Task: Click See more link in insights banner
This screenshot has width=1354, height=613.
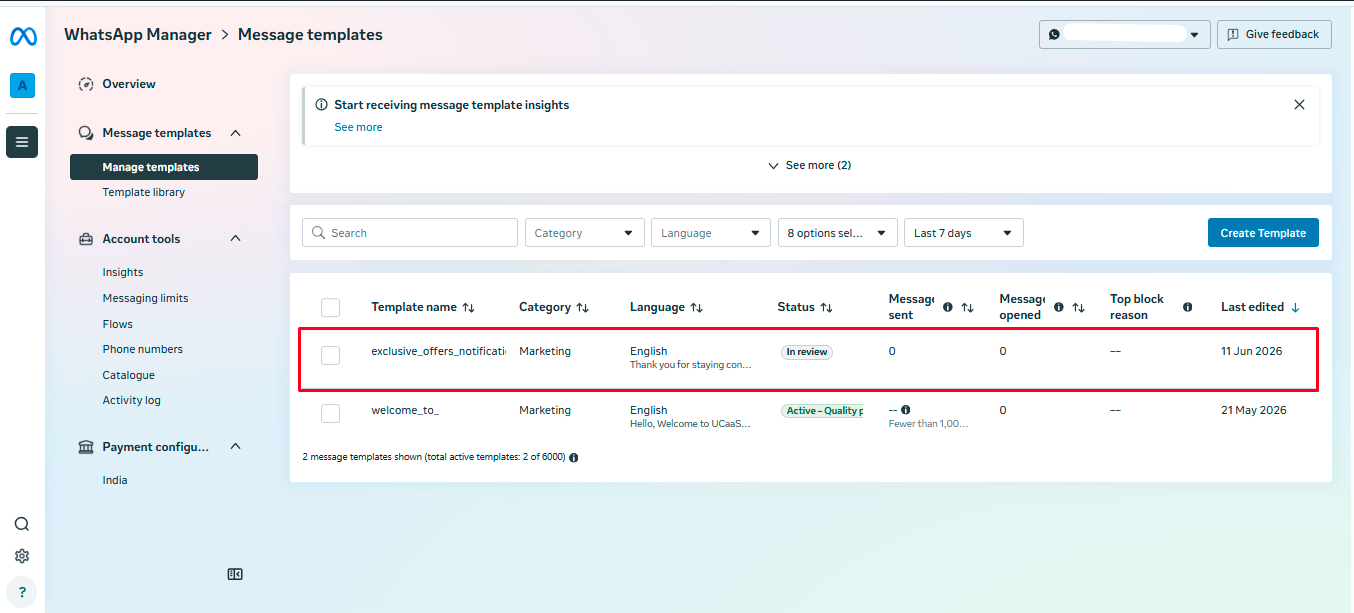Action: (358, 127)
